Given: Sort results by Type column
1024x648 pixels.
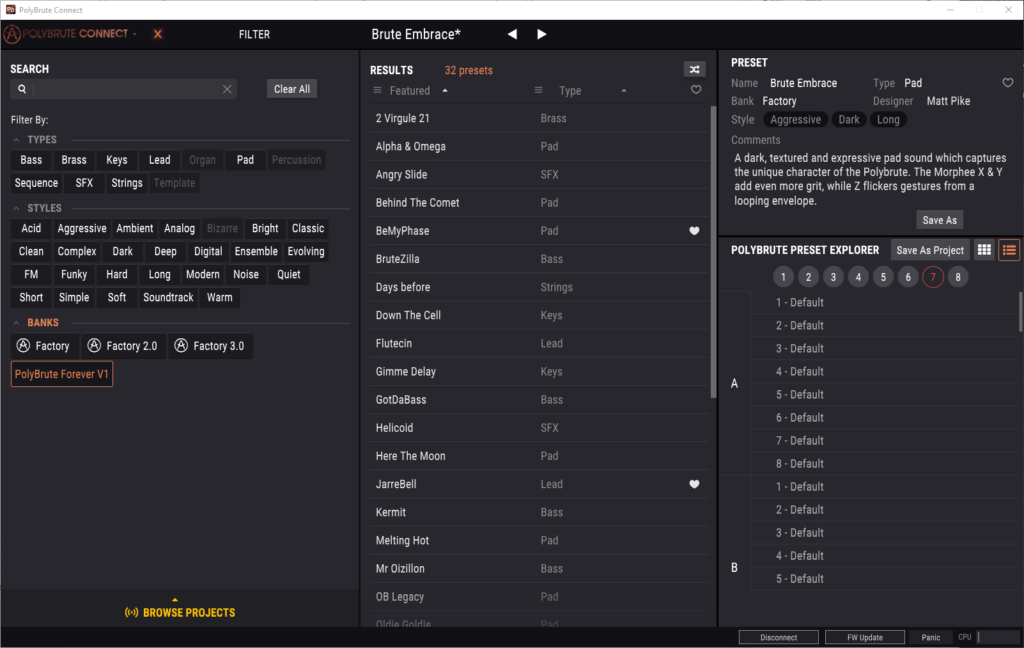Looking at the screenshot, I should [x=570, y=91].
